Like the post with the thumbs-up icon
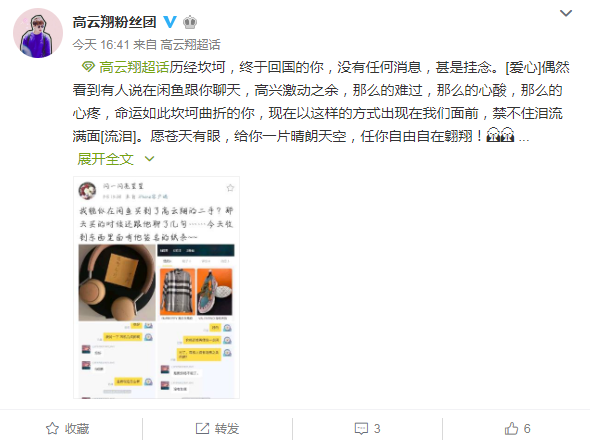590x443 pixels. click(511, 428)
